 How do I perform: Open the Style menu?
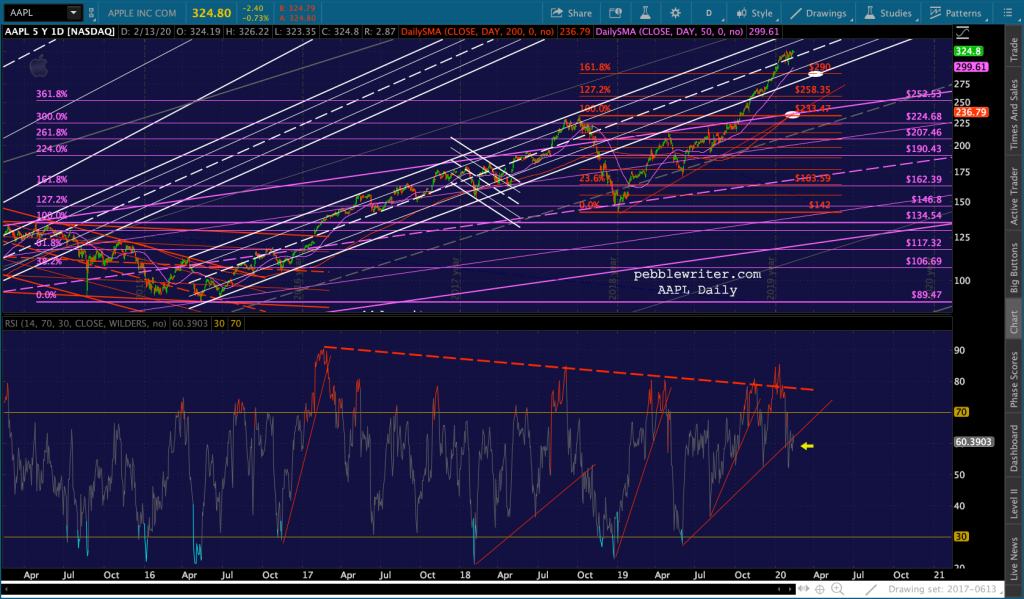(x=755, y=13)
